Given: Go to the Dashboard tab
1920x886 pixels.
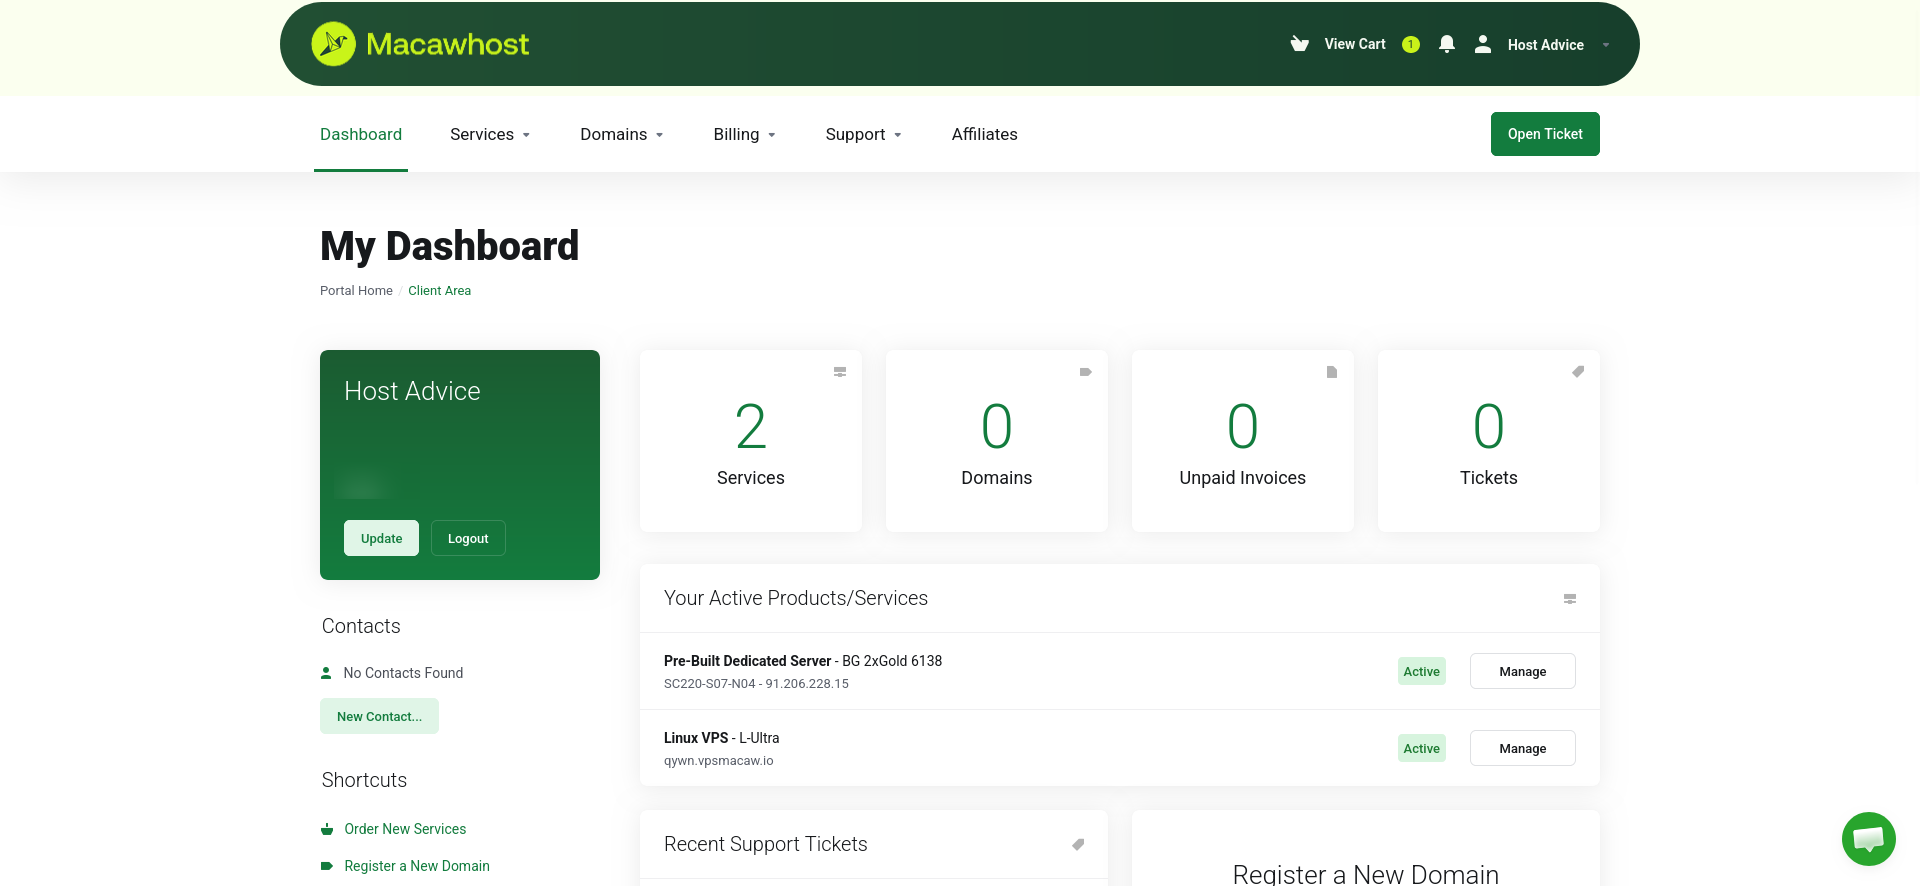Looking at the screenshot, I should coord(361,134).
